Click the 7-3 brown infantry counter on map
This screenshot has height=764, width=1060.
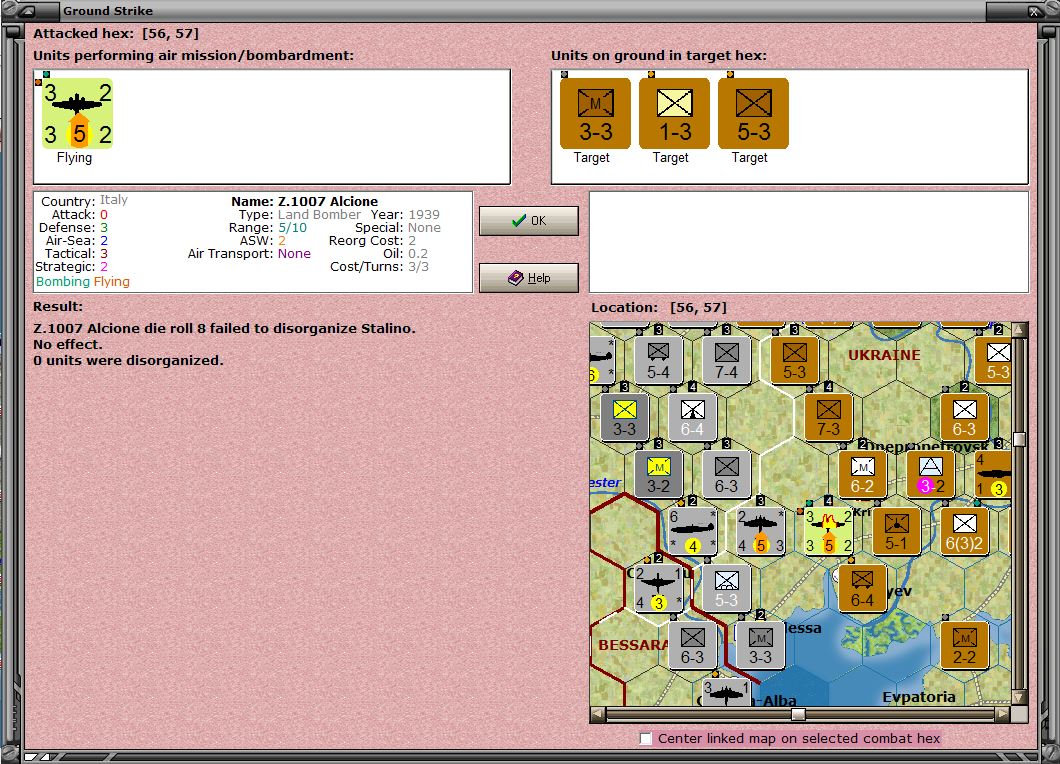[x=828, y=418]
